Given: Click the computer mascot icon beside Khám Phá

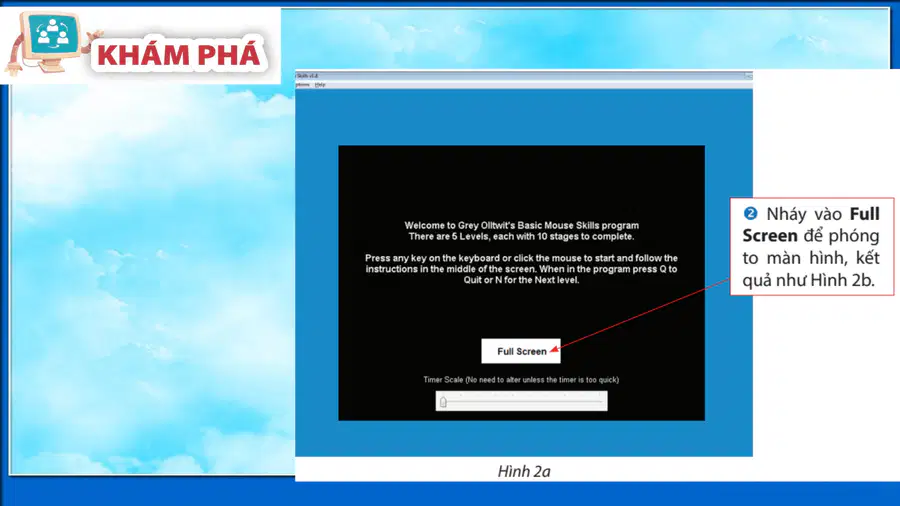Looking at the screenshot, I should point(49,41).
